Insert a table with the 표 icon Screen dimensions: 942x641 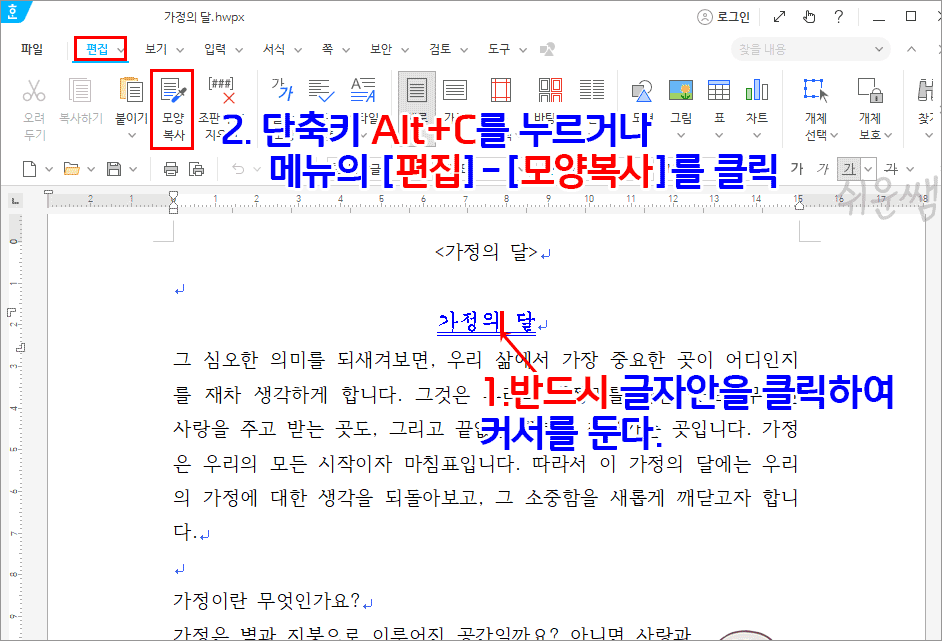coord(720,89)
